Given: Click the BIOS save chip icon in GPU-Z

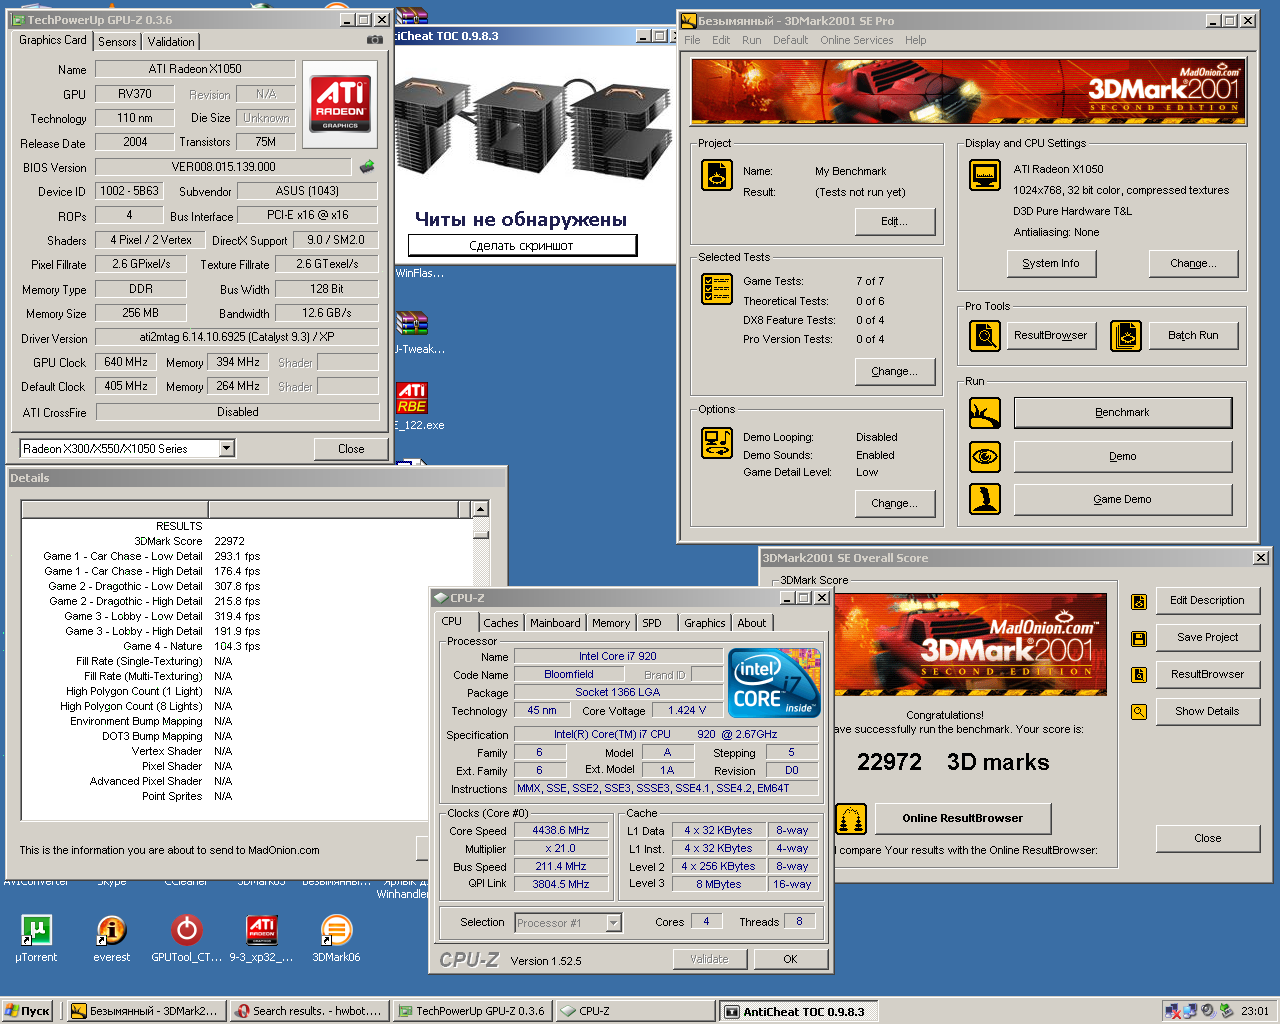Looking at the screenshot, I should point(367,166).
